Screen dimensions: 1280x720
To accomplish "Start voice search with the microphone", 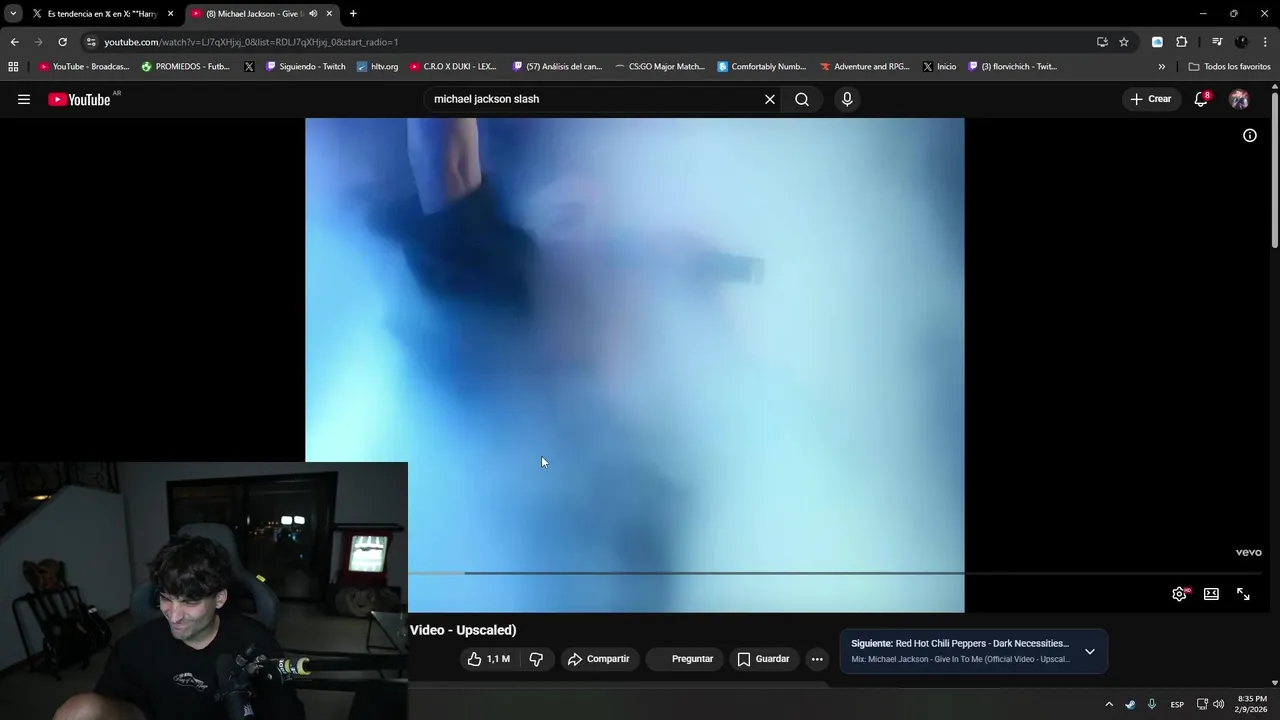I will coord(847,99).
